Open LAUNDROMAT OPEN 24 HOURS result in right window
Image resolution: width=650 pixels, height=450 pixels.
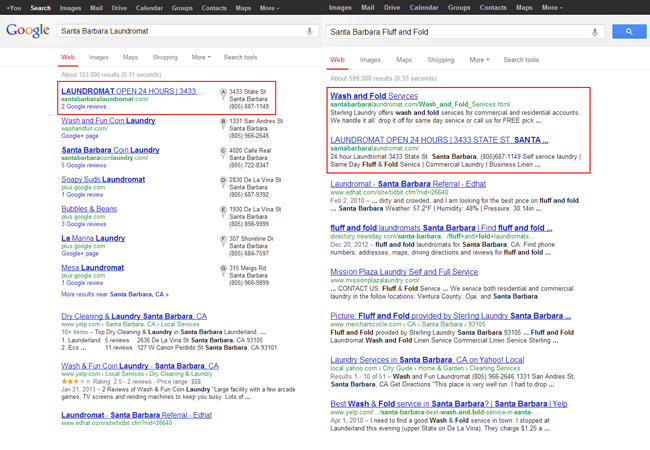[x=439, y=140]
